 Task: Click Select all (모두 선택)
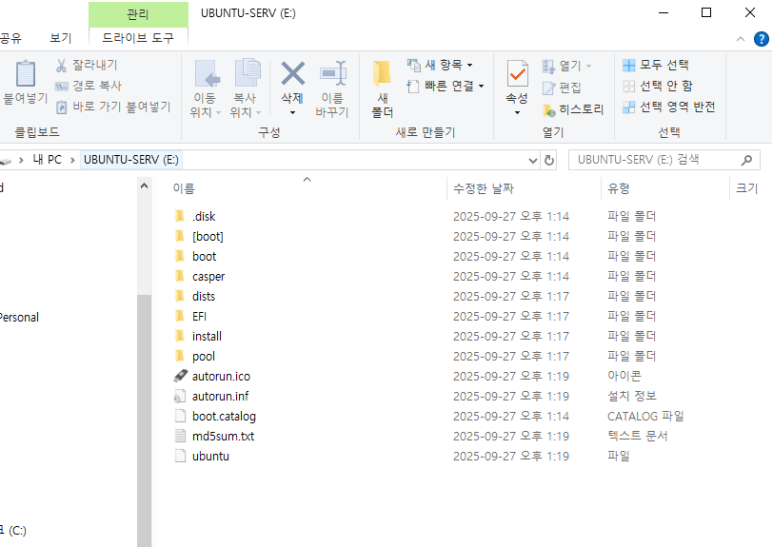(656, 65)
